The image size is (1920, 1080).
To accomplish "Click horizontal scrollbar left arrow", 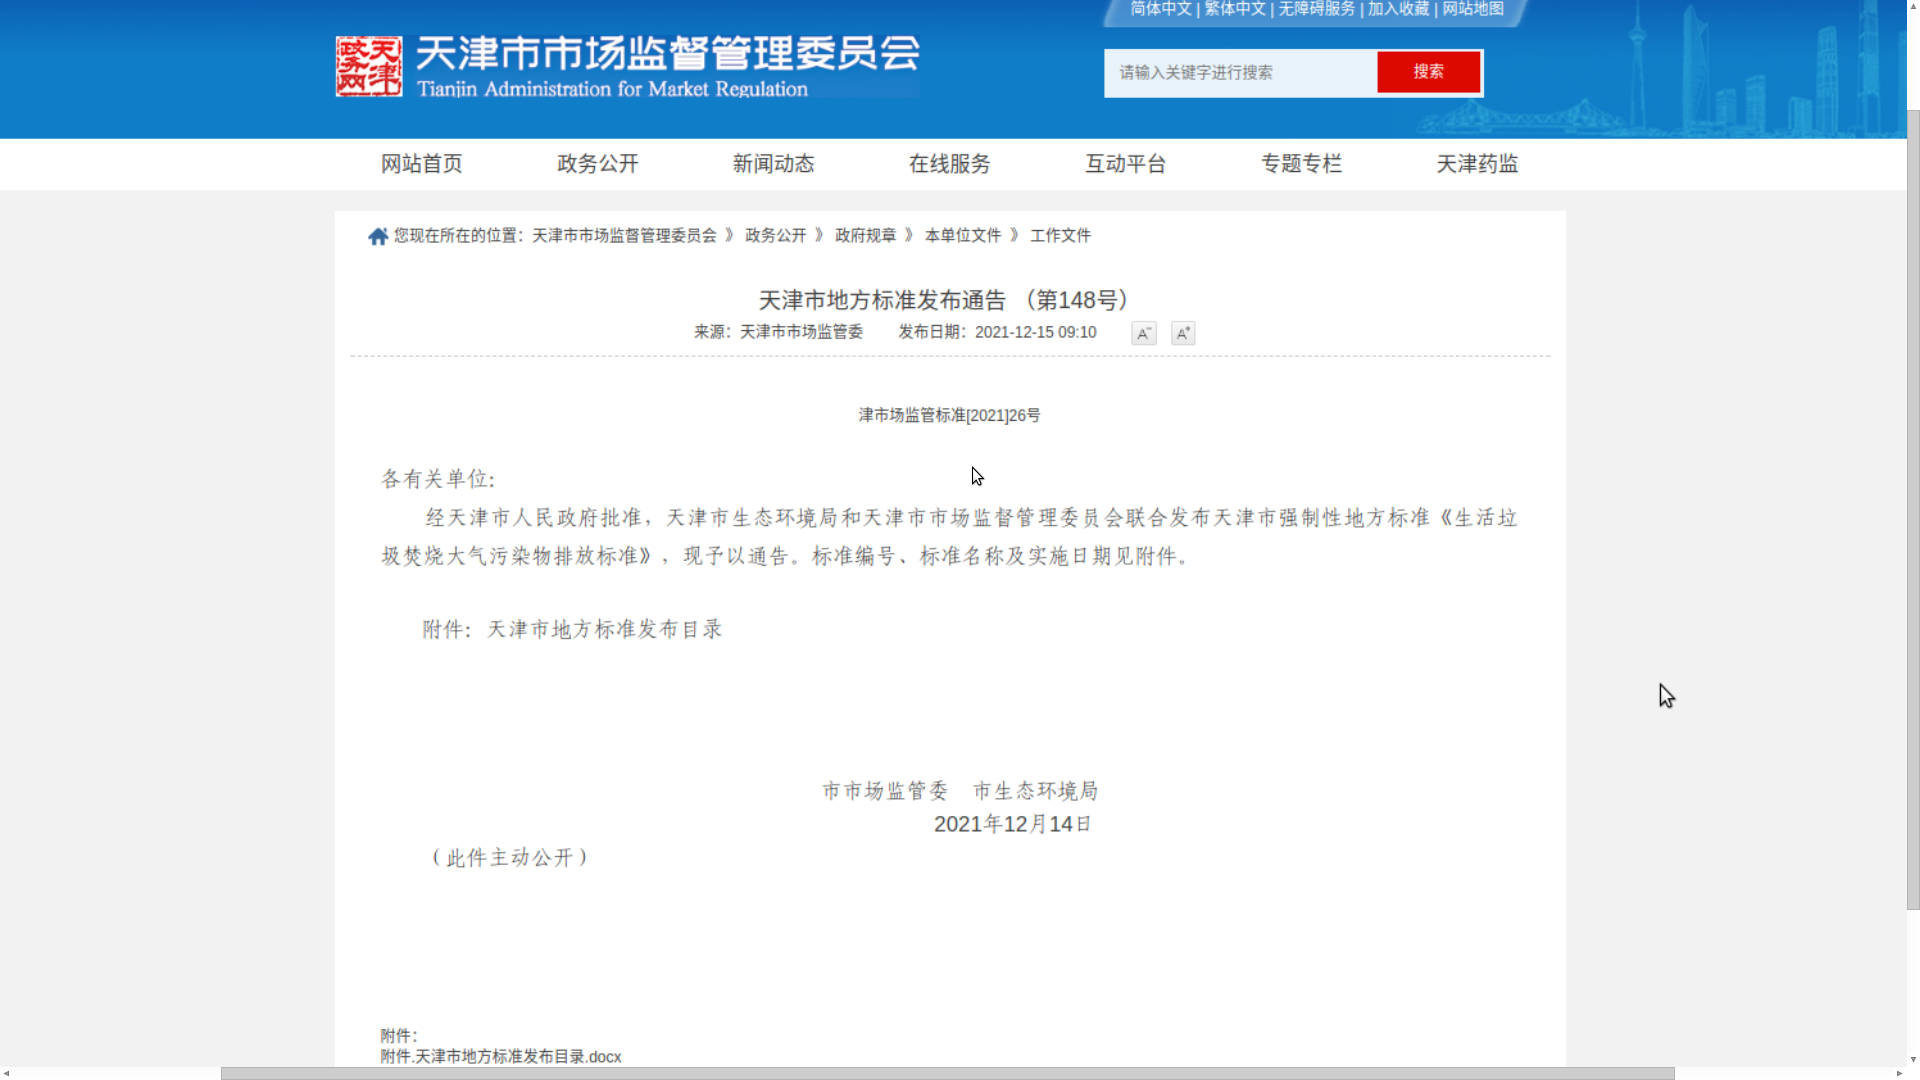I will [x=6, y=1073].
